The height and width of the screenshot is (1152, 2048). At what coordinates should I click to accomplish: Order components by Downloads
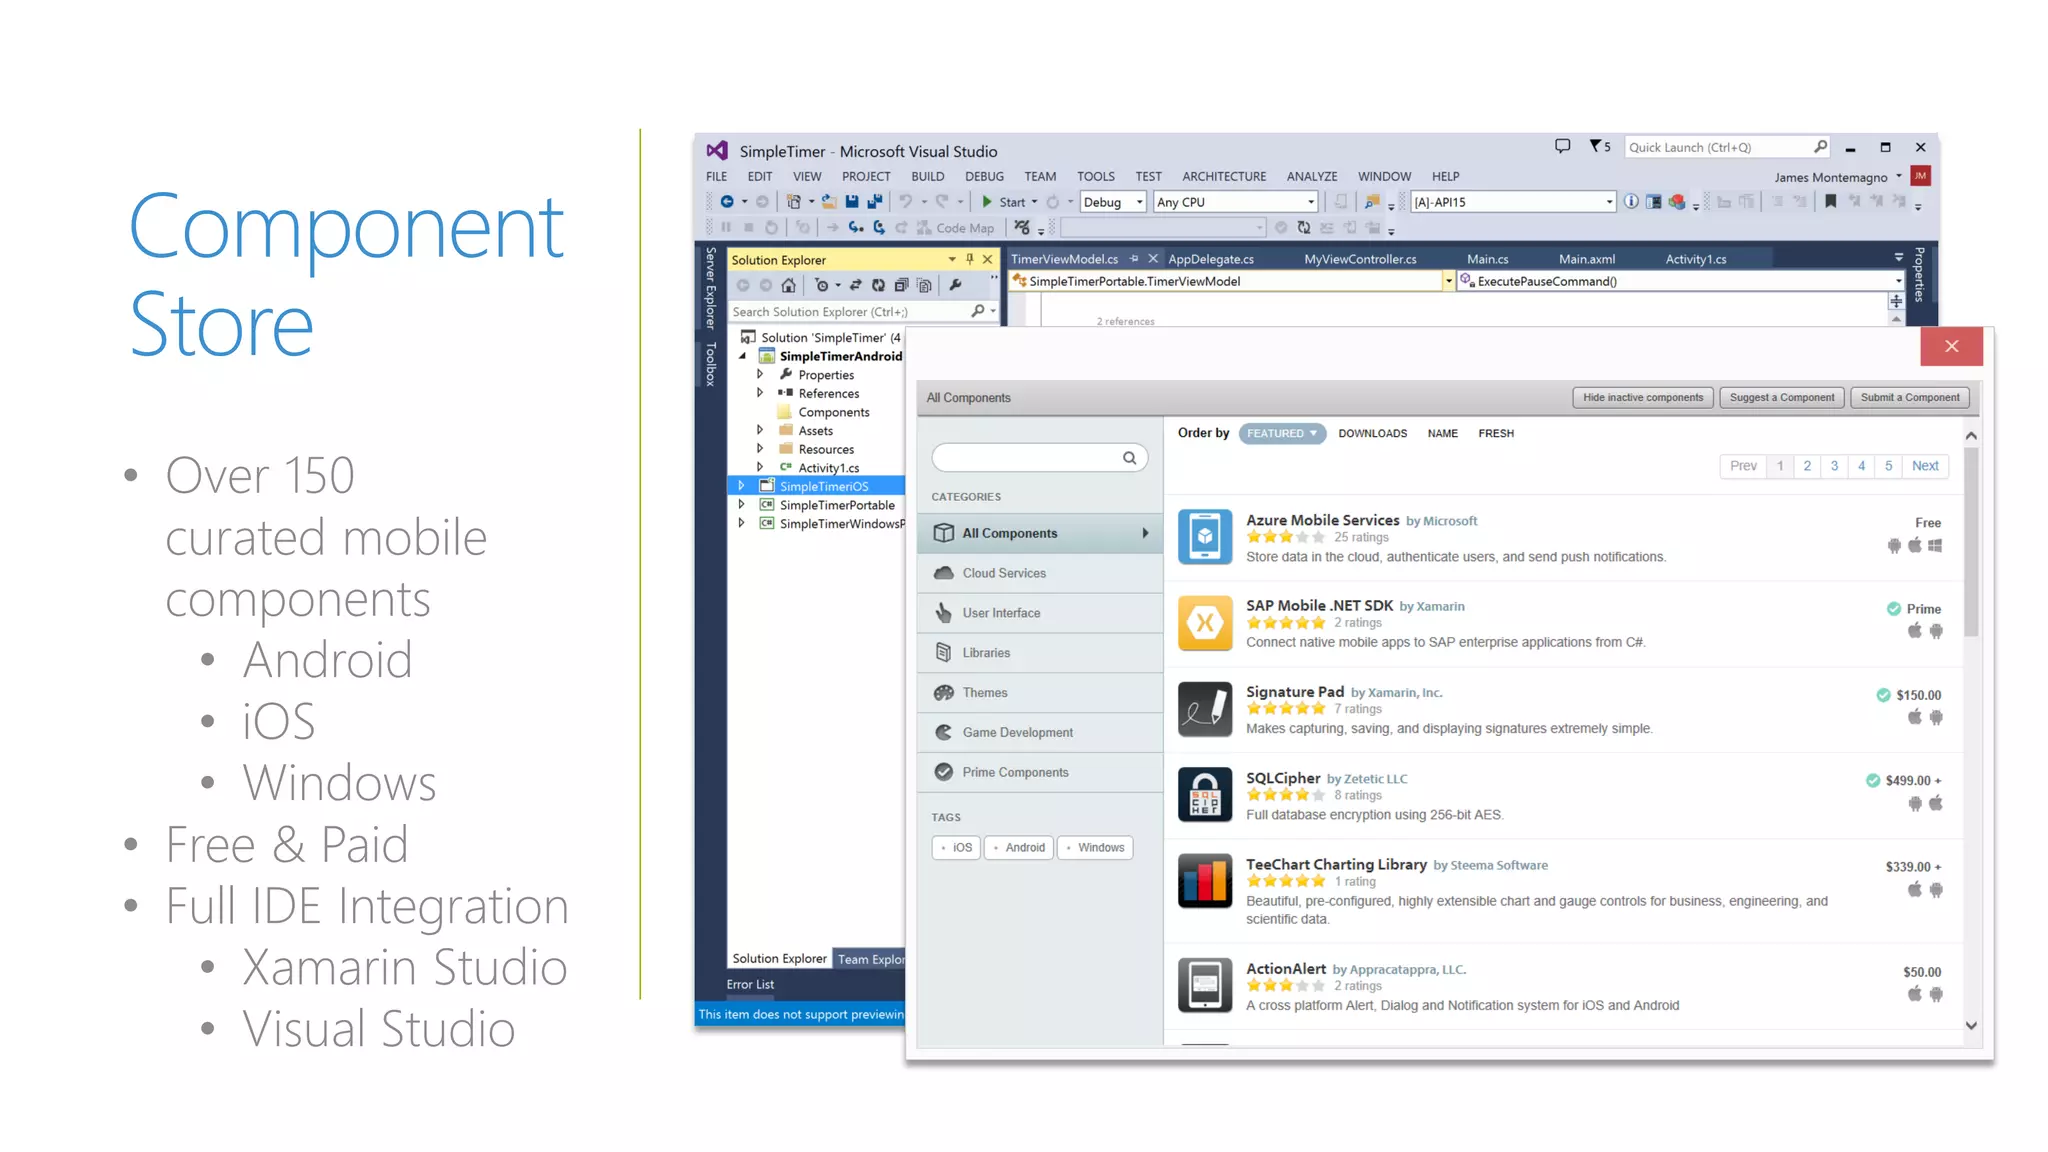point(1372,434)
